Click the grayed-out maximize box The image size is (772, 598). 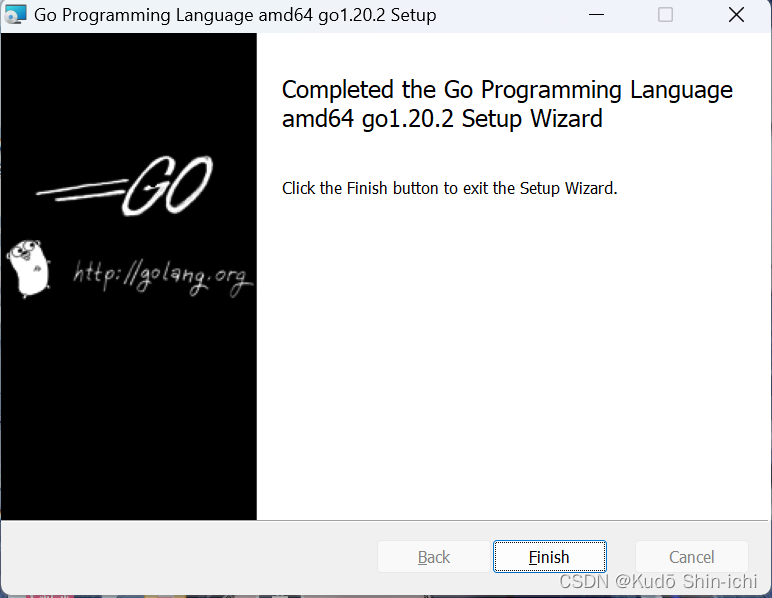click(x=665, y=15)
